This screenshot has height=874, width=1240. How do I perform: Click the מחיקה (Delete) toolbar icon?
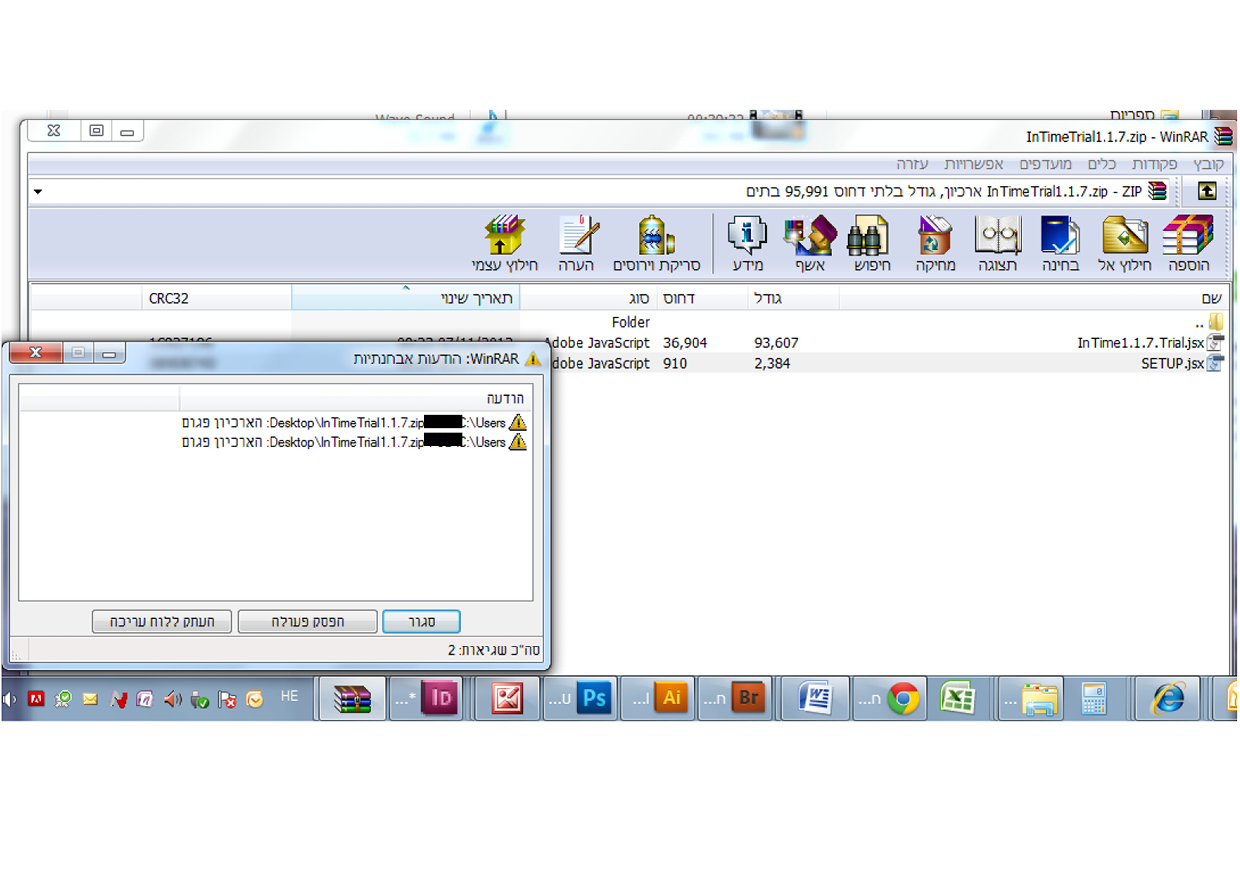[x=936, y=243]
